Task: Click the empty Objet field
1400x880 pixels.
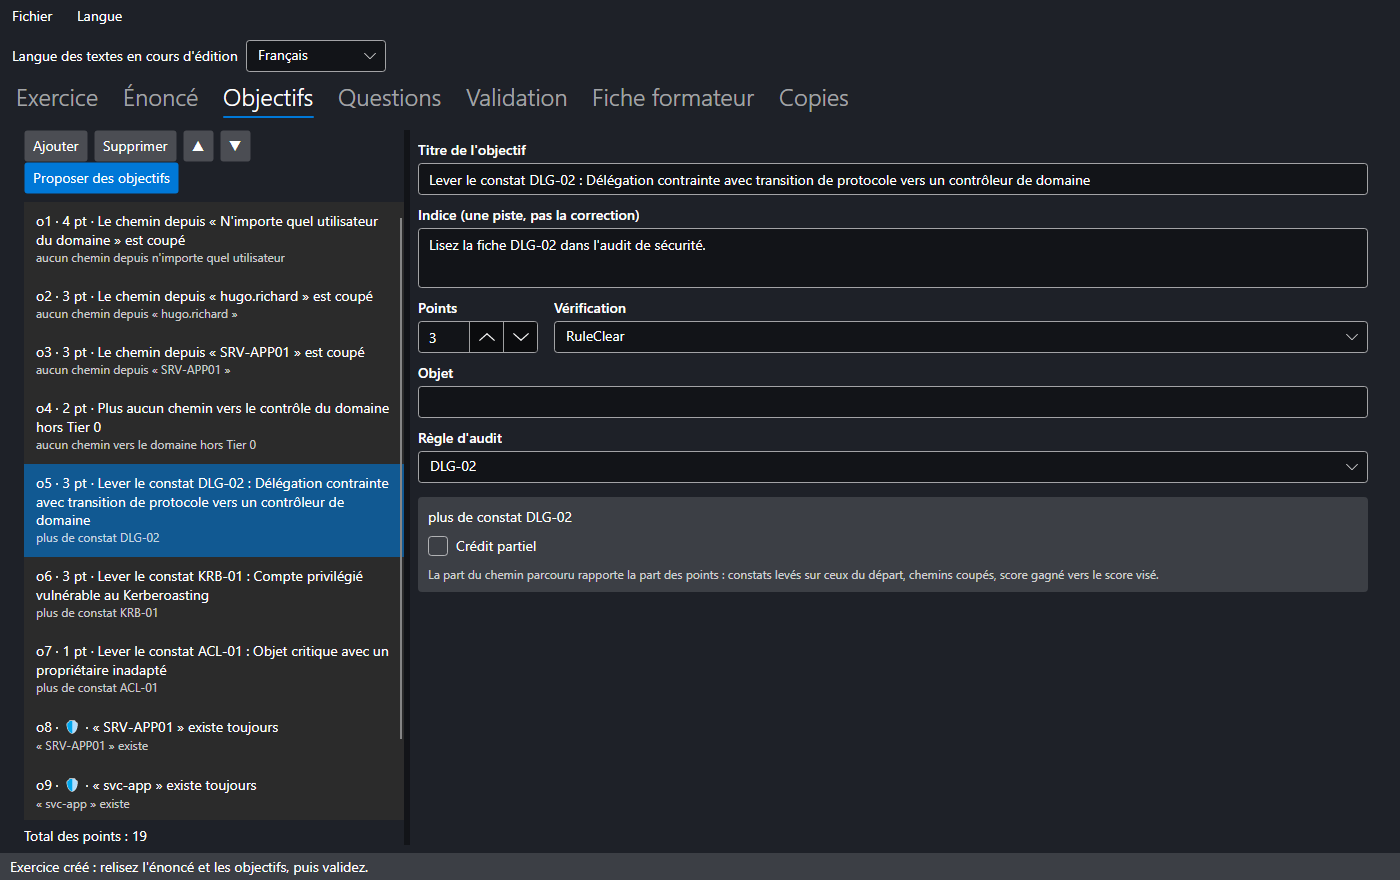Action: [892, 402]
